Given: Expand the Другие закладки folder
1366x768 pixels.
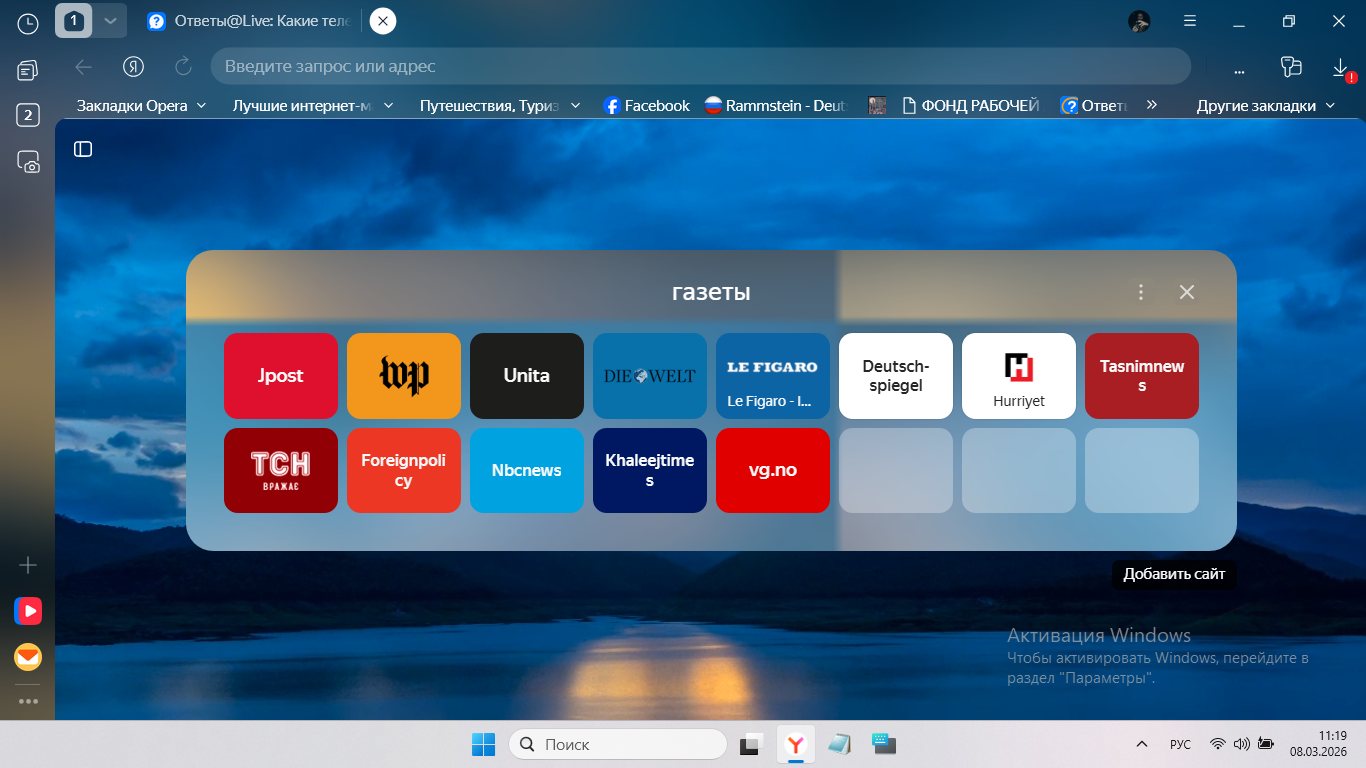Looking at the screenshot, I should point(1266,105).
